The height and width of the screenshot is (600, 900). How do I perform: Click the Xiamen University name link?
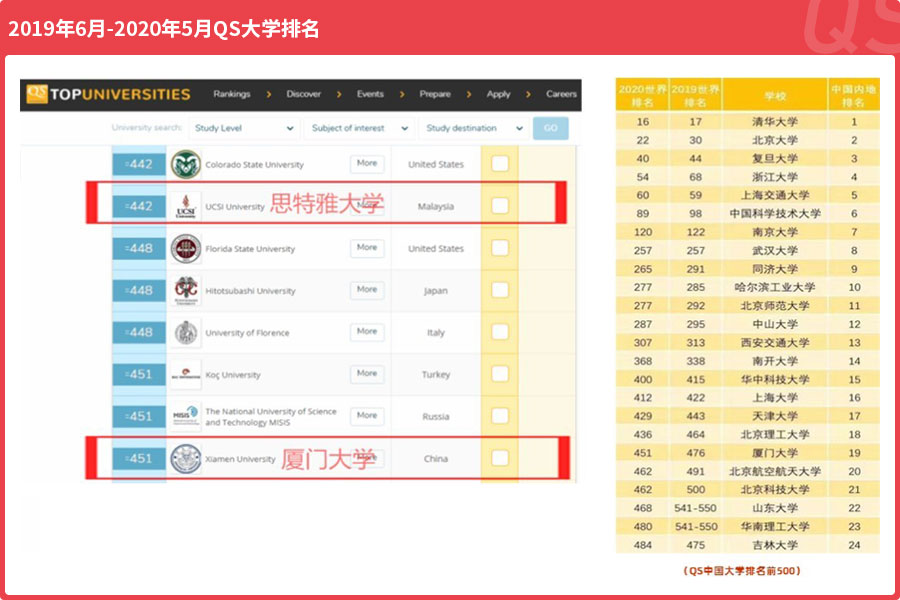(x=240, y=459)
